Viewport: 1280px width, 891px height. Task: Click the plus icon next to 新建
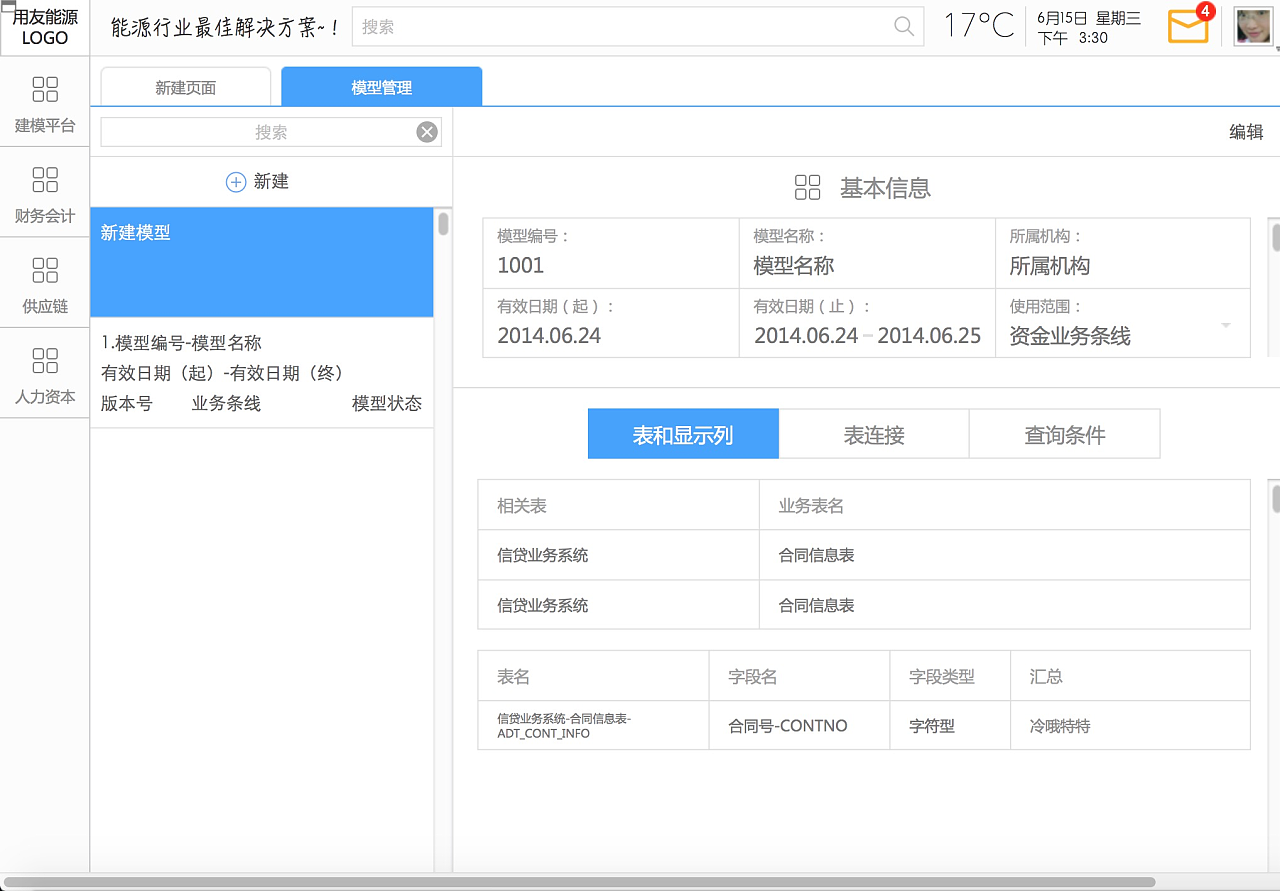[x=235, y=181]
